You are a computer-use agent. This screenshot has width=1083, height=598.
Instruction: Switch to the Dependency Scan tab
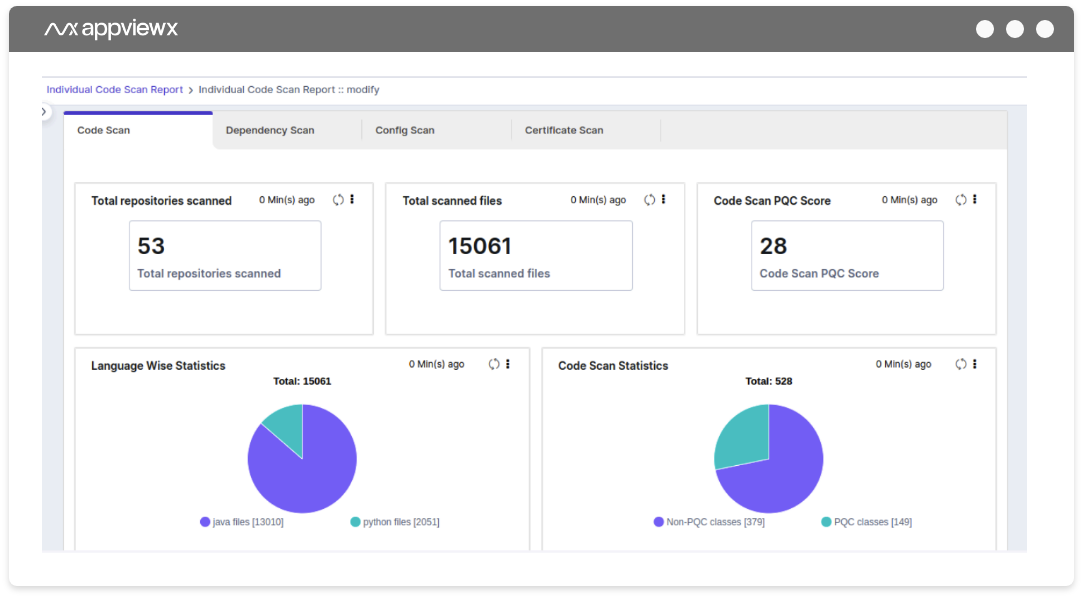pos(269,129)
